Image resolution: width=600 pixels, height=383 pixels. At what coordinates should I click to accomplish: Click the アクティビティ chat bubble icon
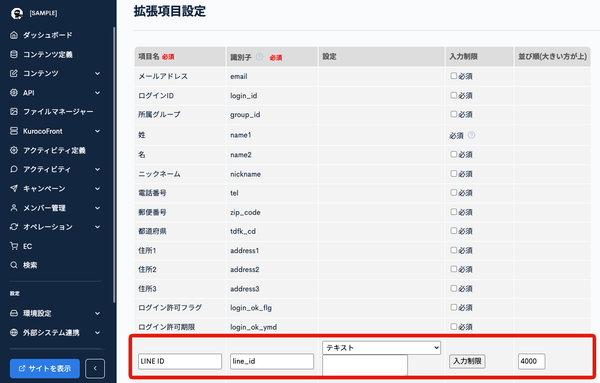[14, 169]
